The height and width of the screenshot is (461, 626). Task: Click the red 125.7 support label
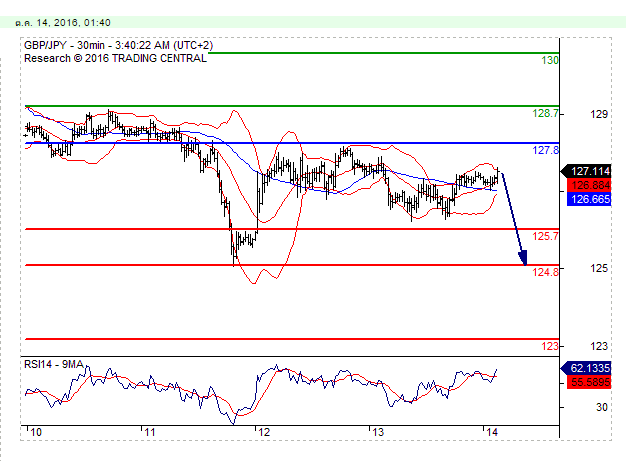(x=545, y=236)
